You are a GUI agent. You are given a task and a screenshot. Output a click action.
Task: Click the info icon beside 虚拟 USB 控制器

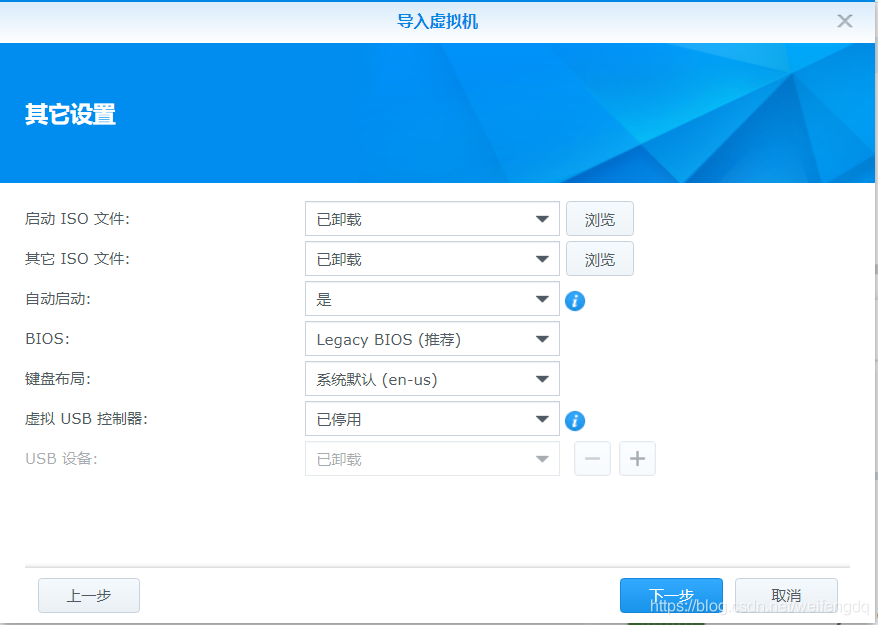tap(575, 420)
